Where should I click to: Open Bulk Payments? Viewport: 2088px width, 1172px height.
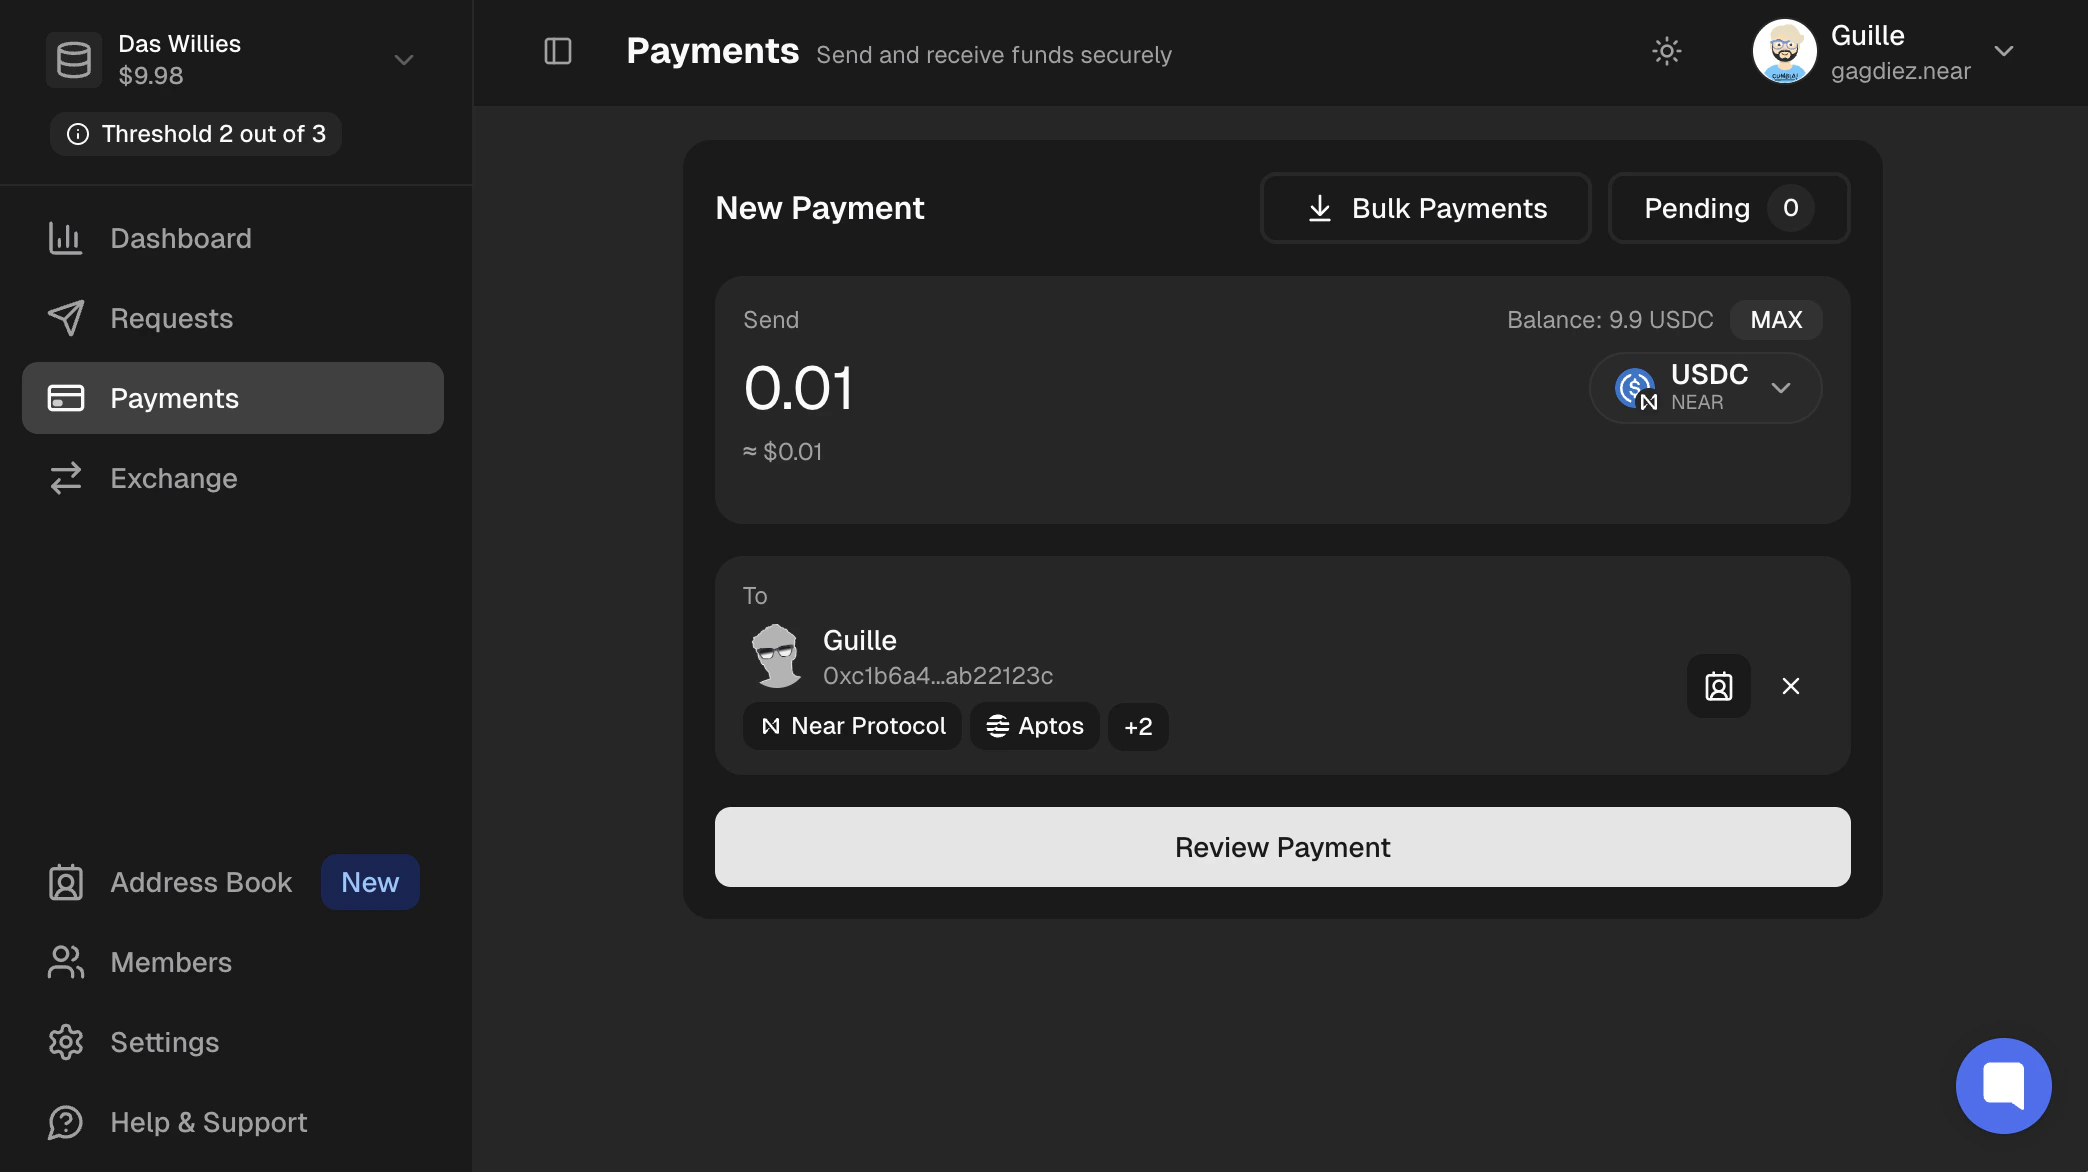1425,208
